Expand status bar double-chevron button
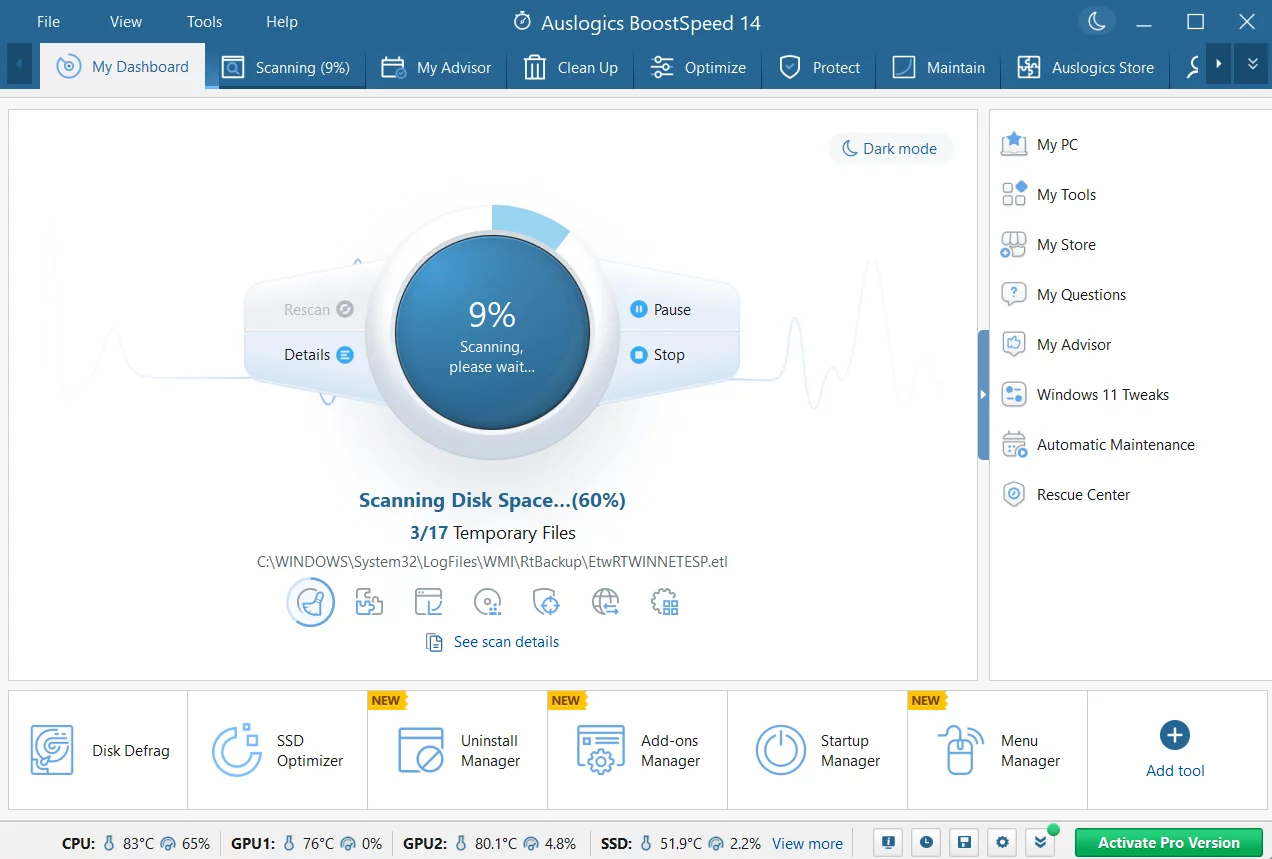Viewport: 1272px width, 859px height. point(1041,843)
